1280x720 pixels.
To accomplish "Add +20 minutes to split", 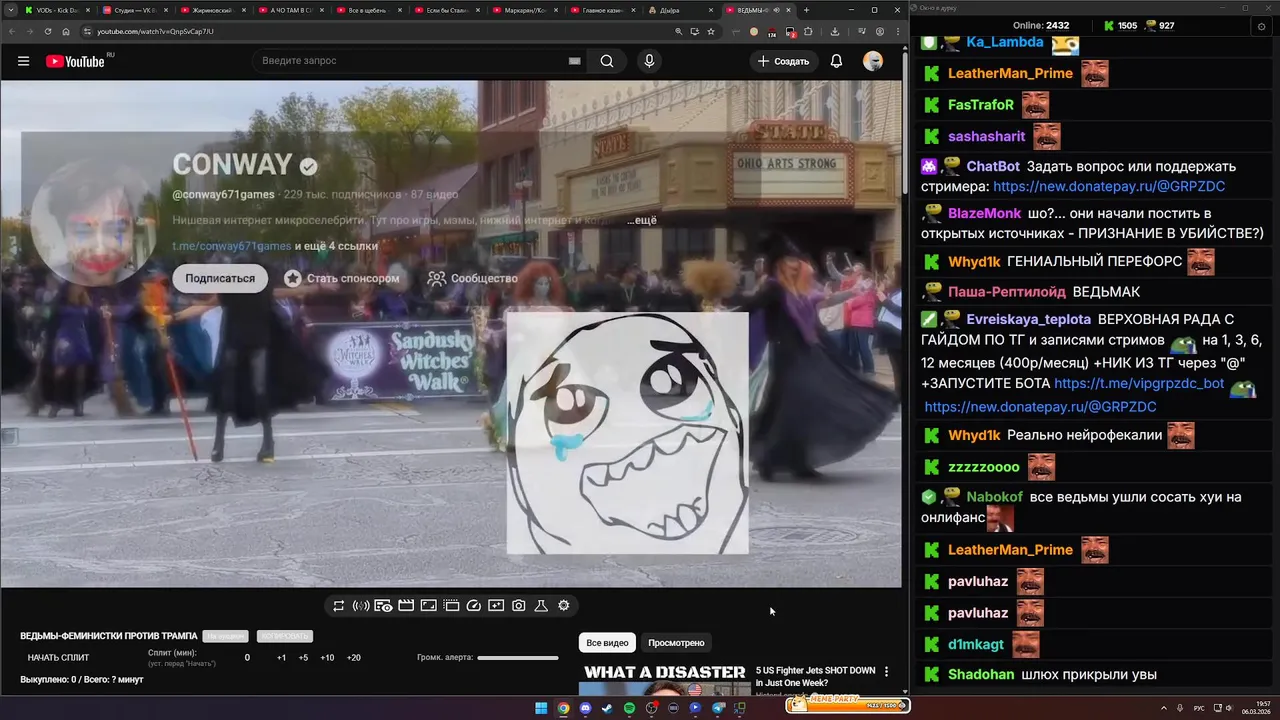I will (x=353, y=658).
